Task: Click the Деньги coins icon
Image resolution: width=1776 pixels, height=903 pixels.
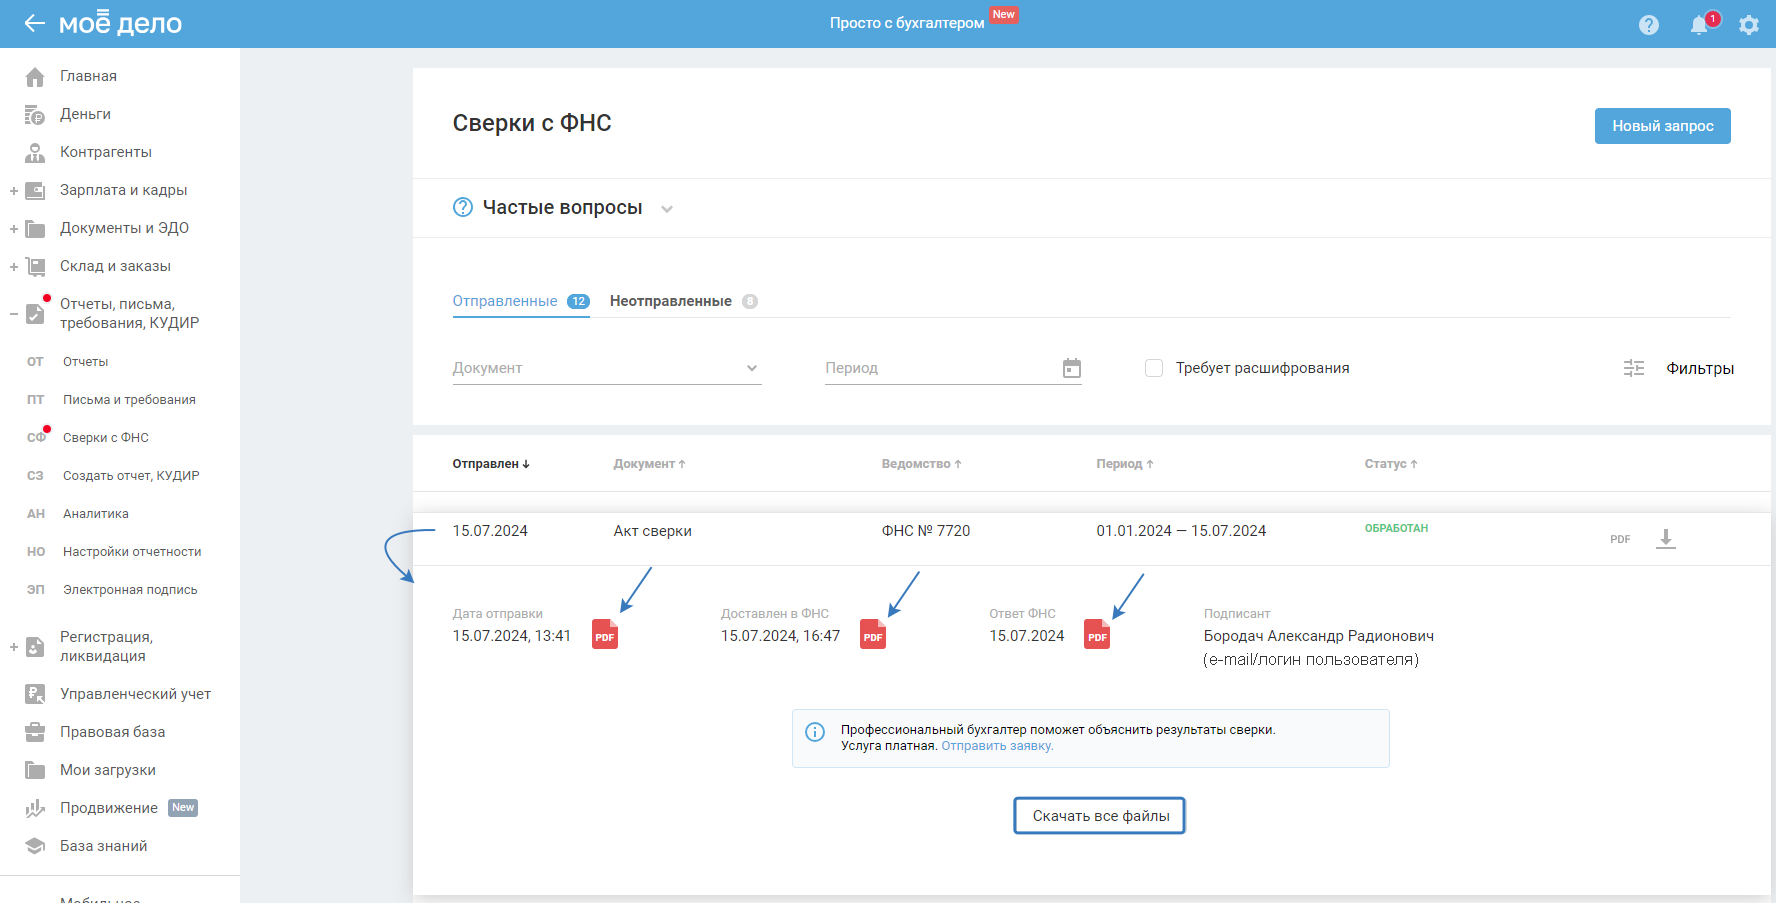Action: [35, 115]
